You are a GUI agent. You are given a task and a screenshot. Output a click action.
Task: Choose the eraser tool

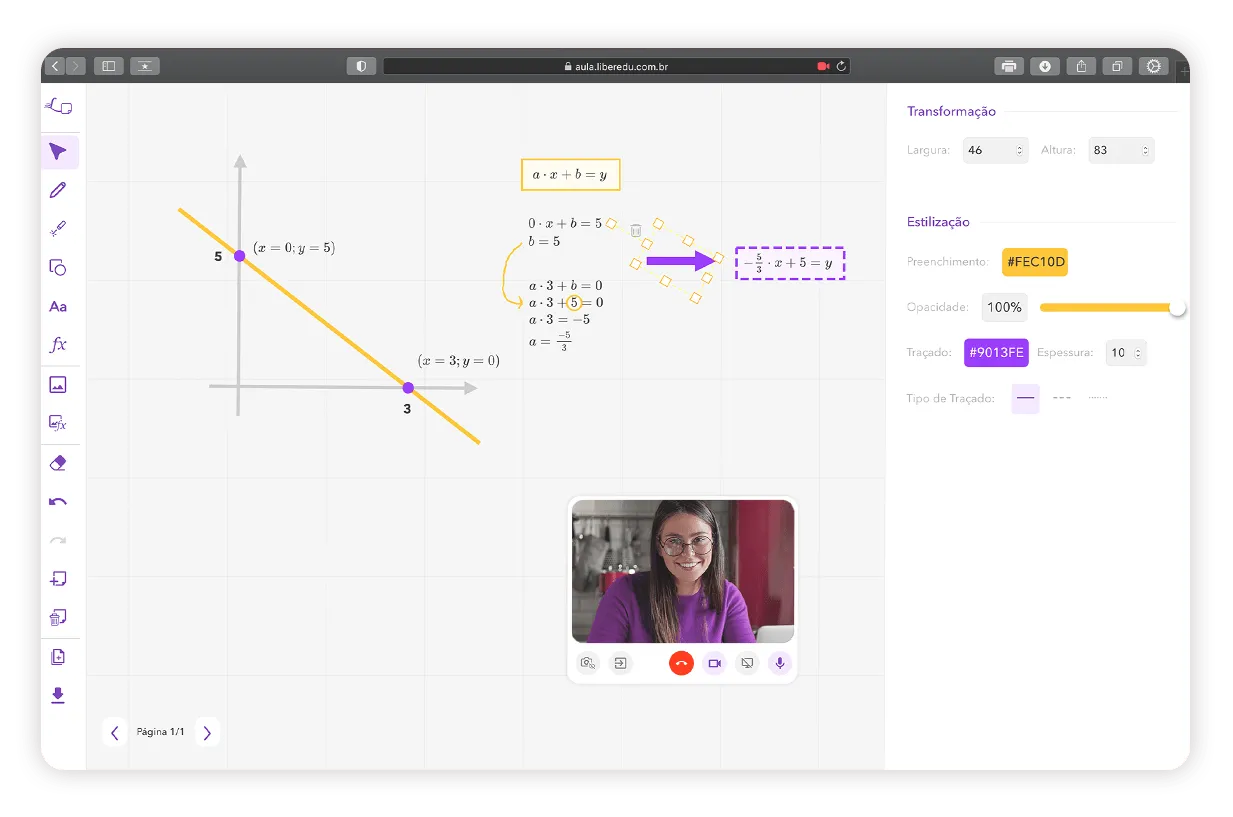pyautogui.click(x=58, y=463)
